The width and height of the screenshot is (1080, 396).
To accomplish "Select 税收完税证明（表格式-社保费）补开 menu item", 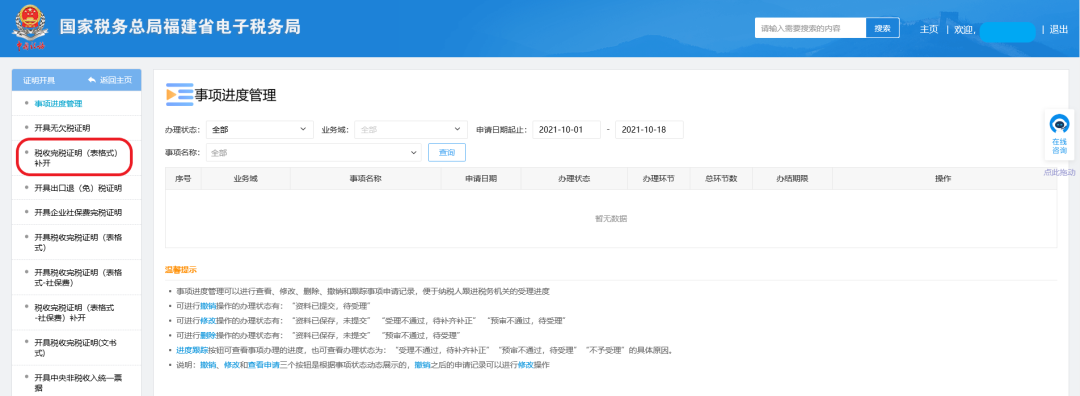I will point(74,313).
